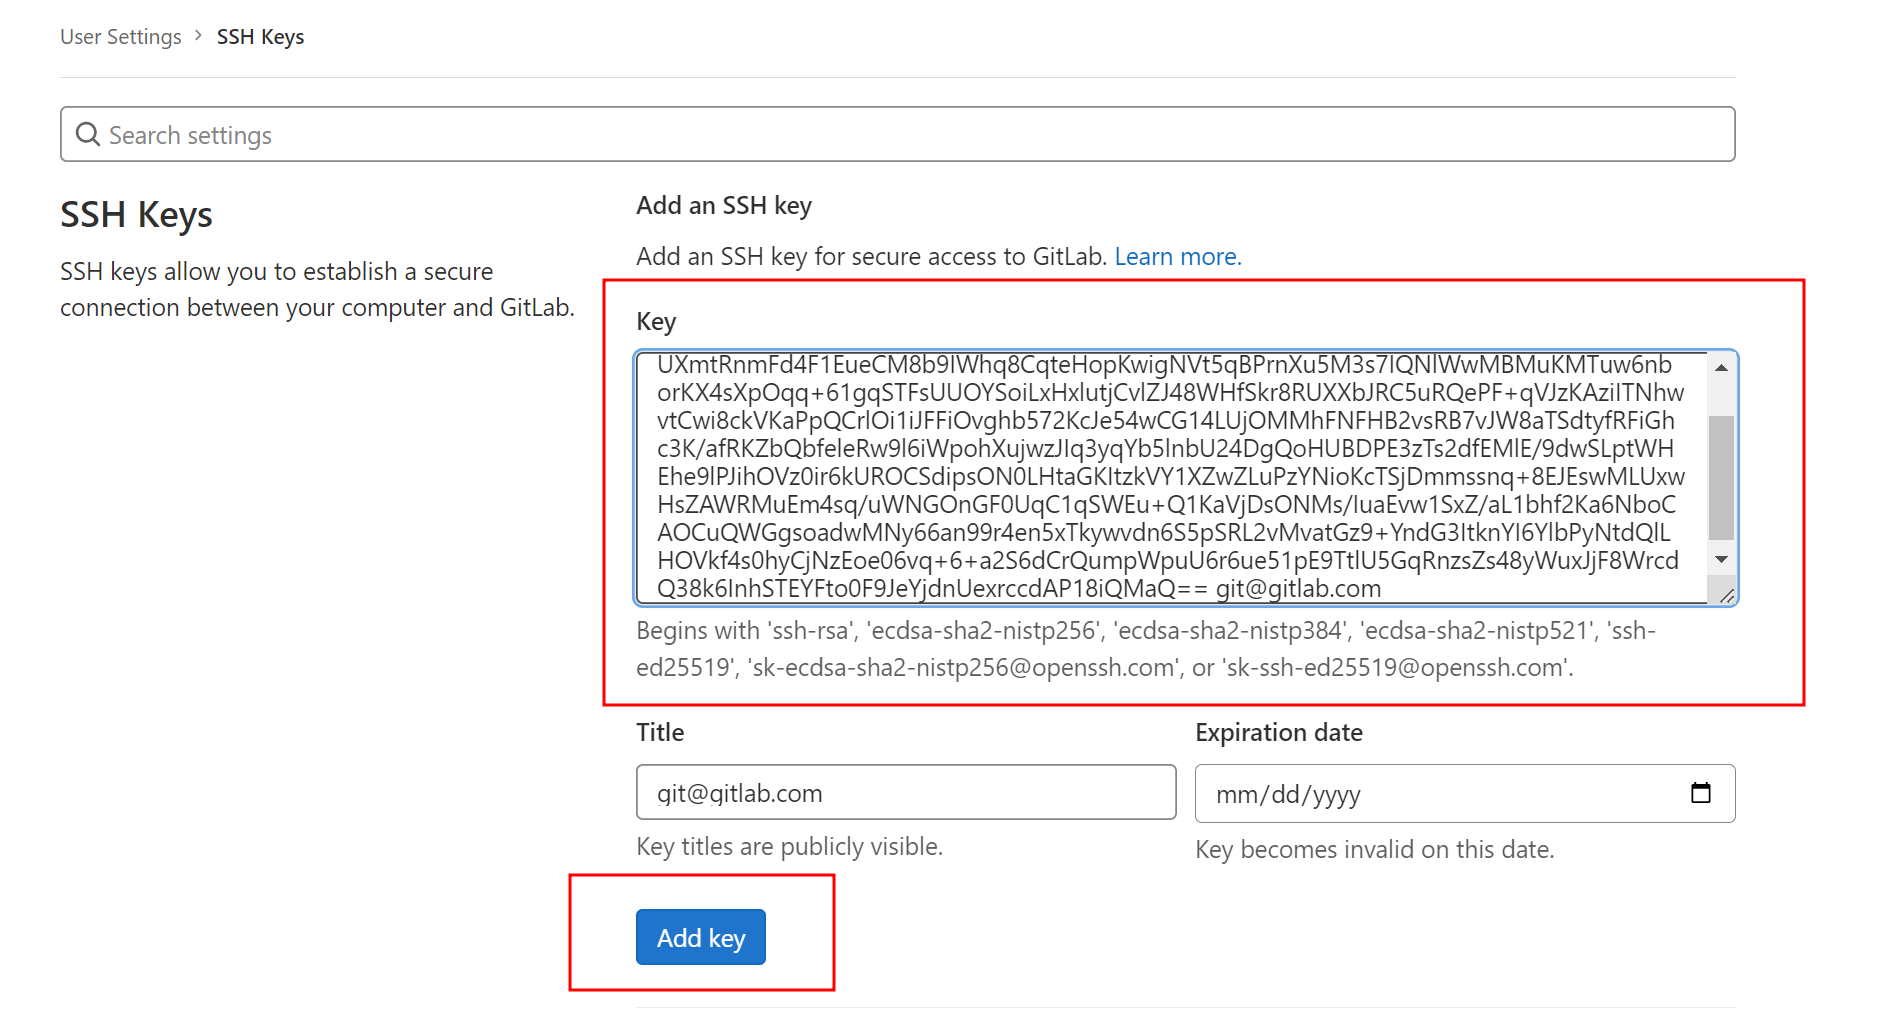Submit with the Add key button

point(701,937)
